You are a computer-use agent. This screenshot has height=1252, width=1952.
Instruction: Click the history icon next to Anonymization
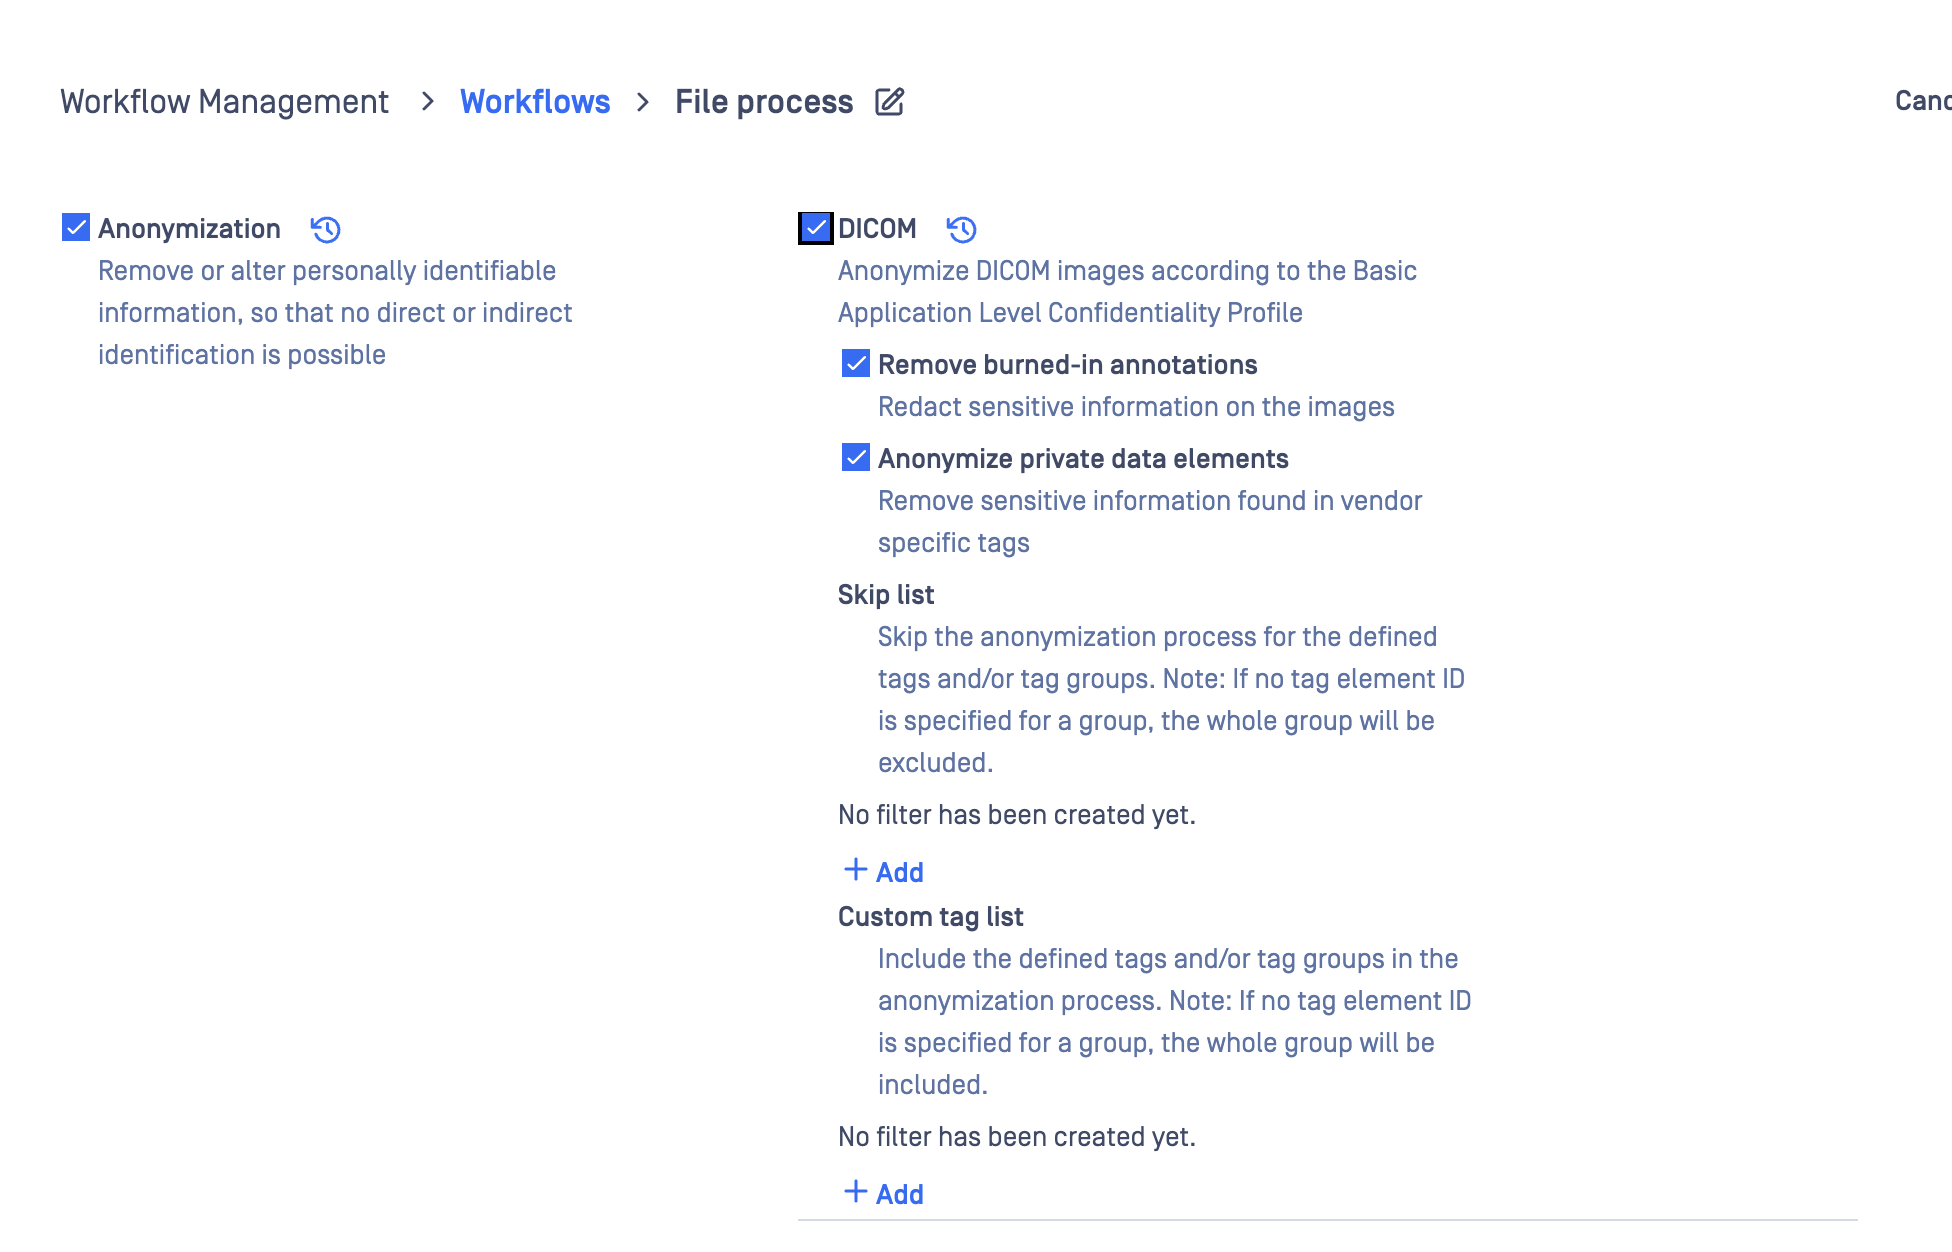(x=326, y=229)
